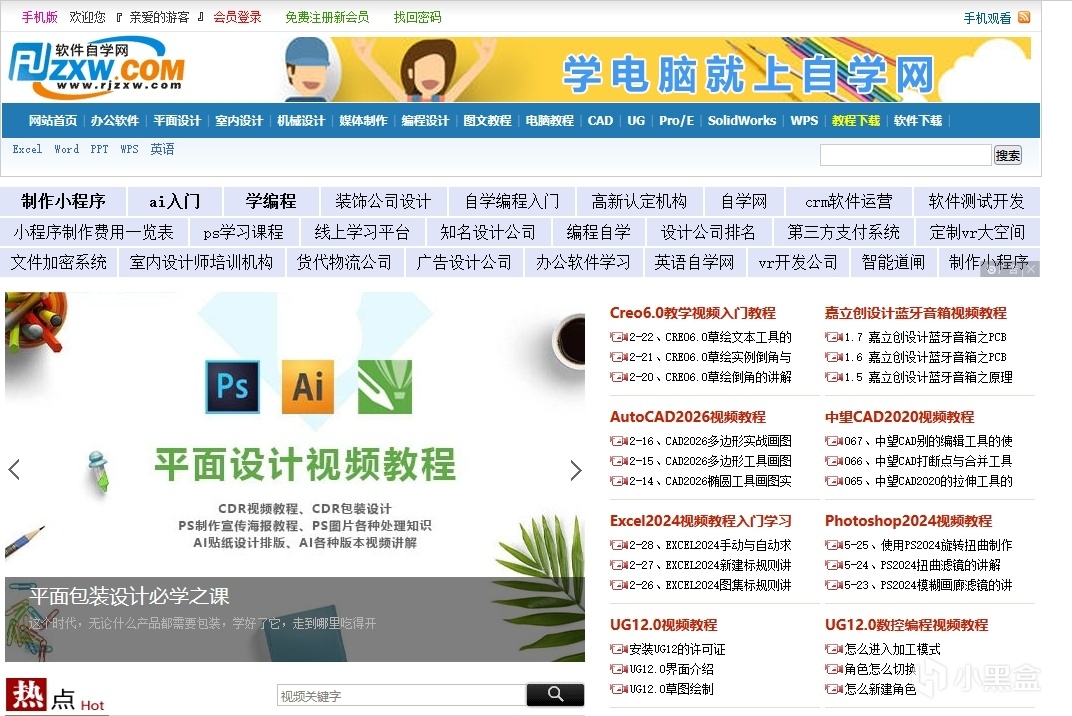
Task: Click 1.5 嘉立创设计蓝牙音箱之原理 entry
Action: pyautogui.click(x=928, y=377)
